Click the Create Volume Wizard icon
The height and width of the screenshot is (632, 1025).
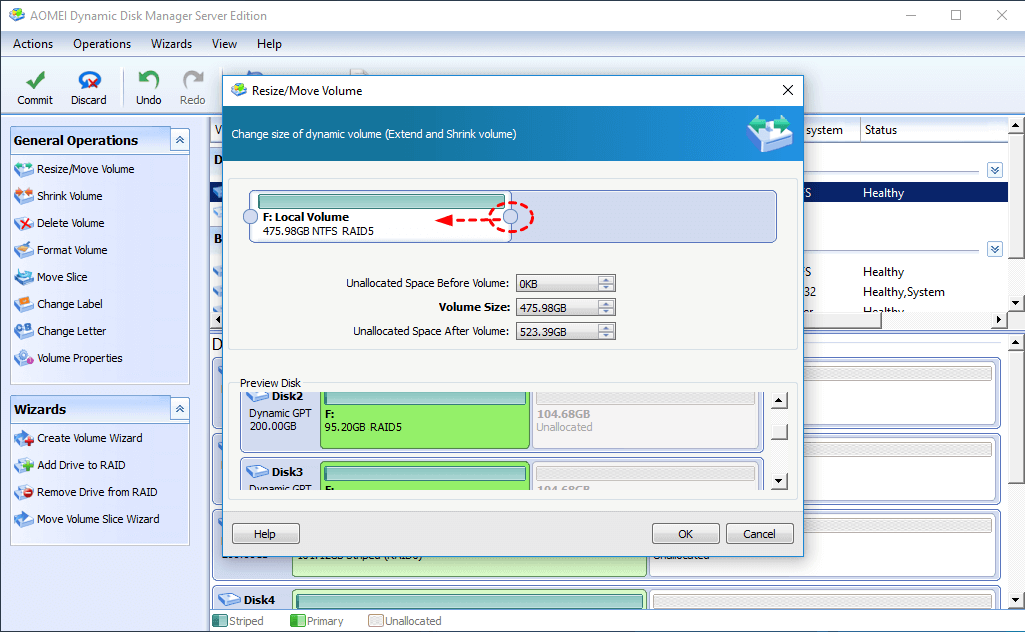point(24,439)
